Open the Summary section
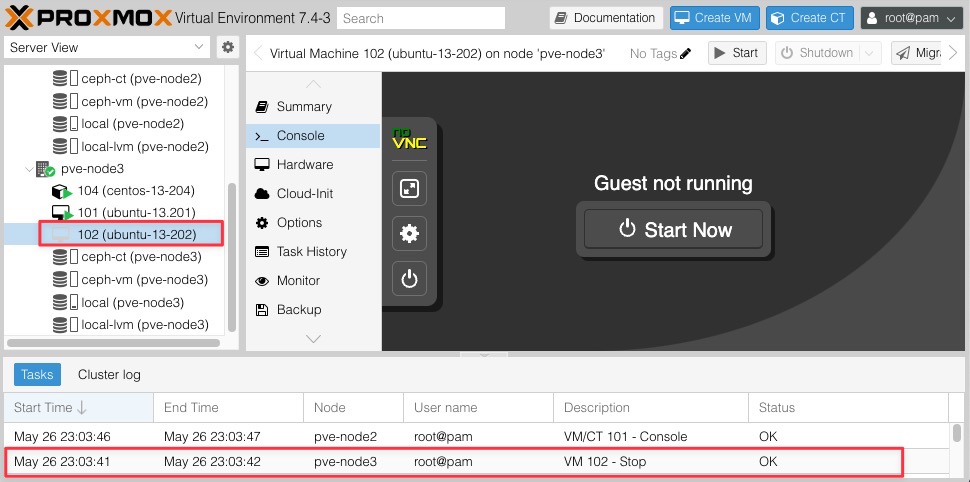970x482 pixels. coord(313,106)
